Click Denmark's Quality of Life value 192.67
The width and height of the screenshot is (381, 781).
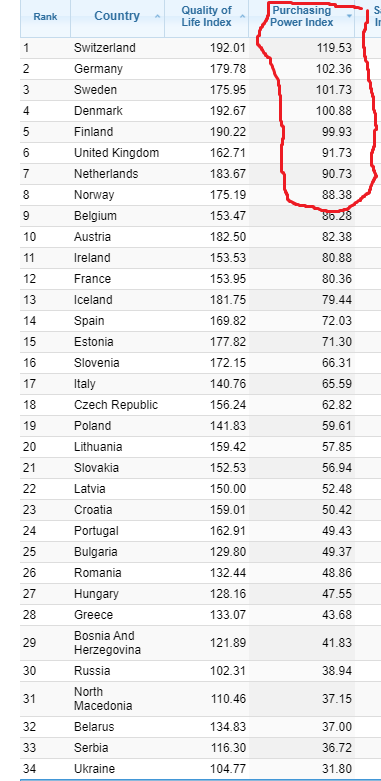point(228,111)
